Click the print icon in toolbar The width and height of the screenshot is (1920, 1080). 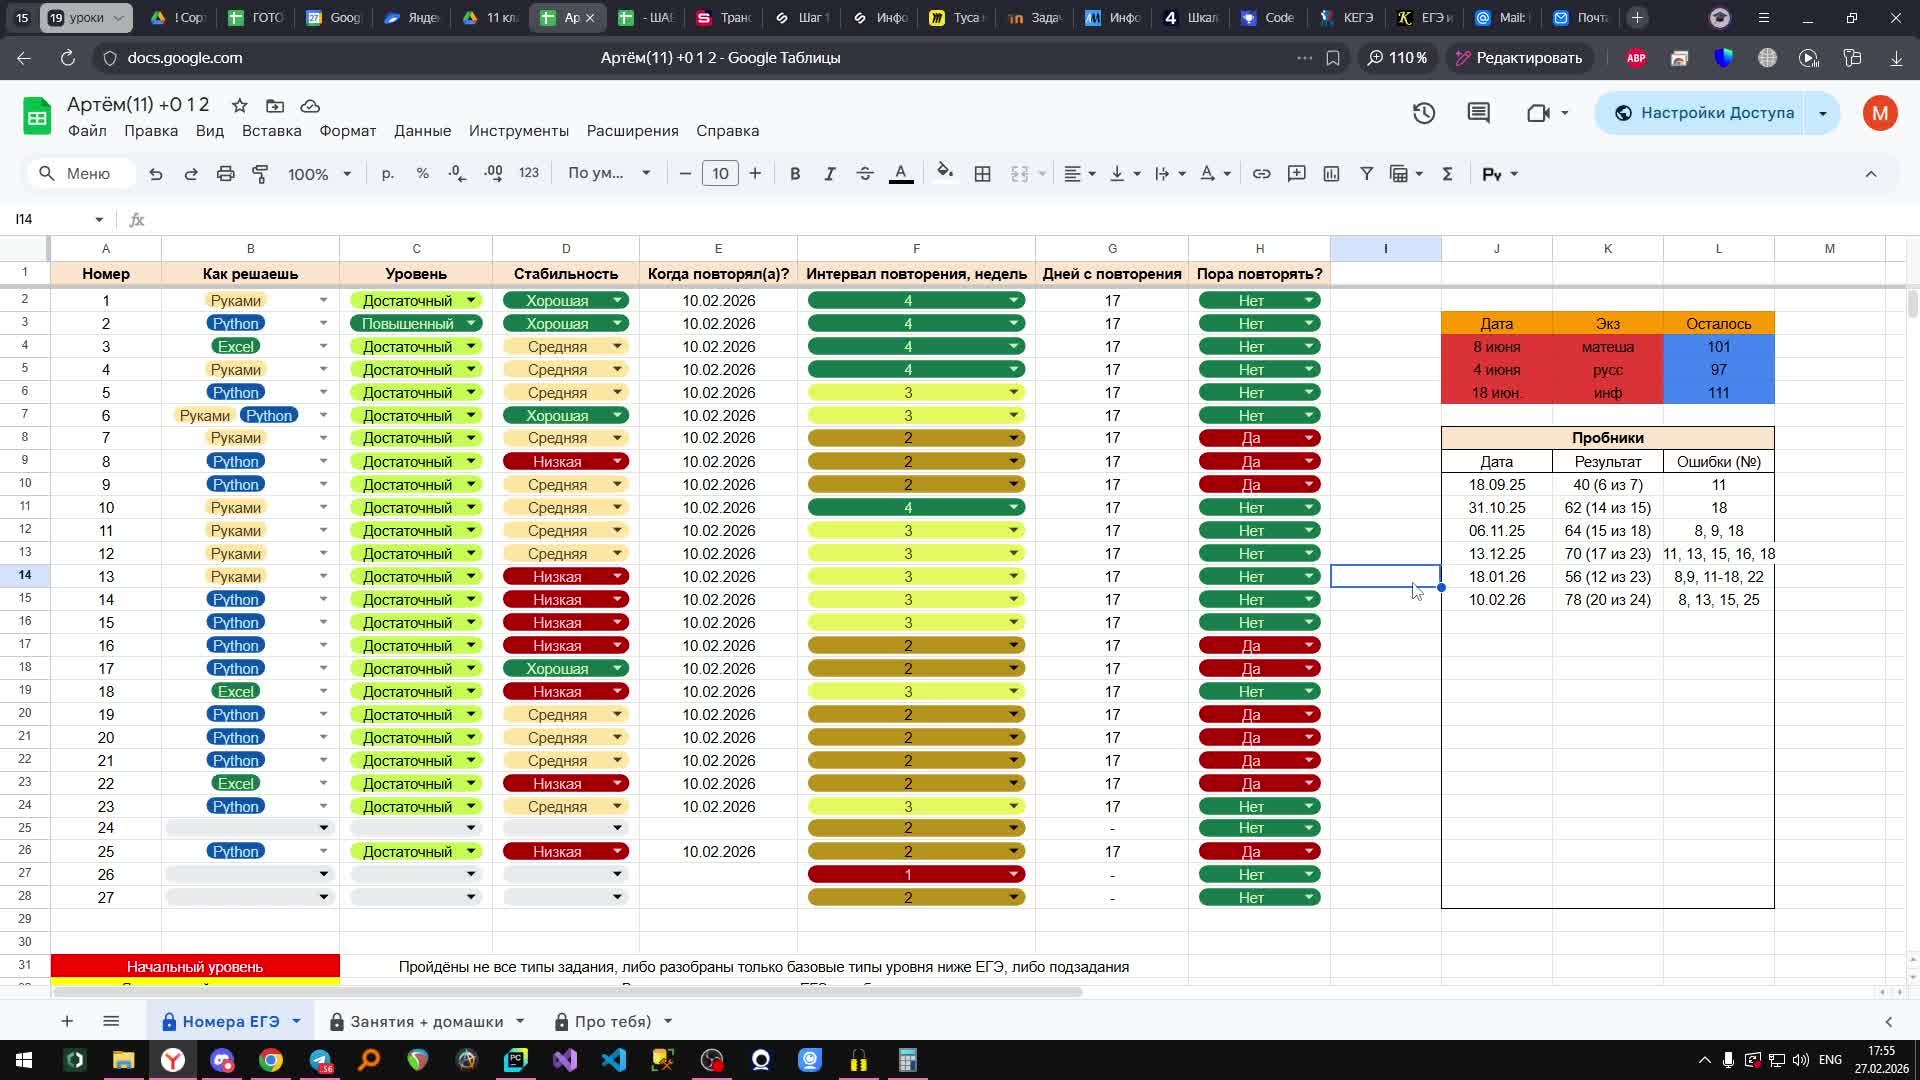point(226,174)
